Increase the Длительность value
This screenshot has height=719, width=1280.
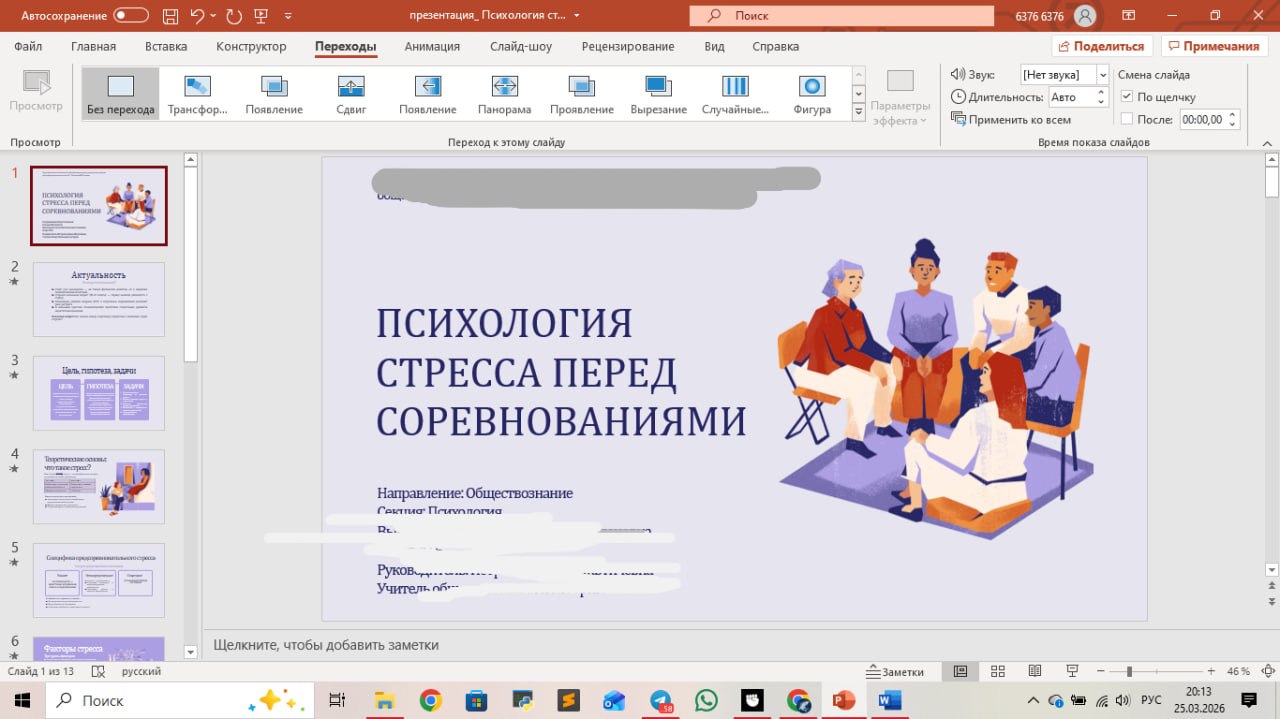pyautogui.click(x=1102, y=93)
